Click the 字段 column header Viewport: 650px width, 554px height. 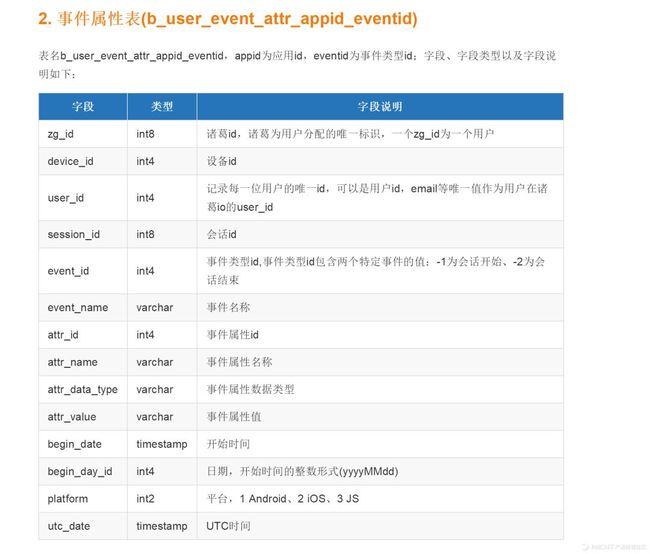[83, 107]
